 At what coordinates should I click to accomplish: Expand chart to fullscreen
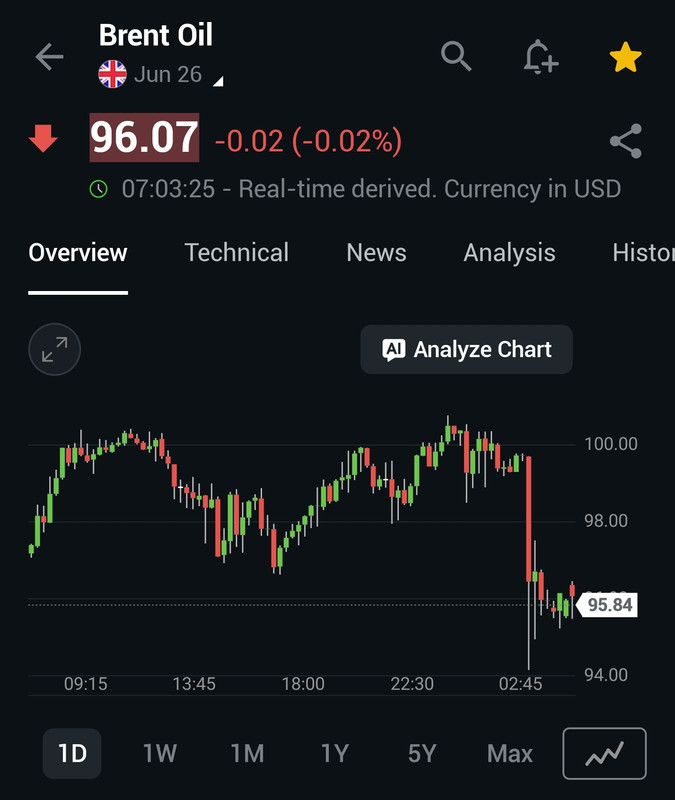pos(55,349)
